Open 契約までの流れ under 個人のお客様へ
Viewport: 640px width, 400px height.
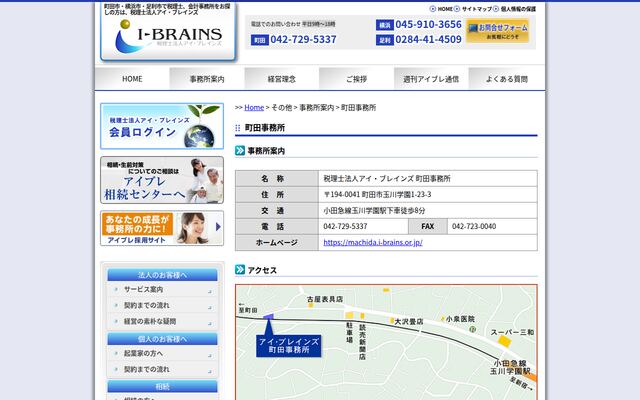coord(162,369)
